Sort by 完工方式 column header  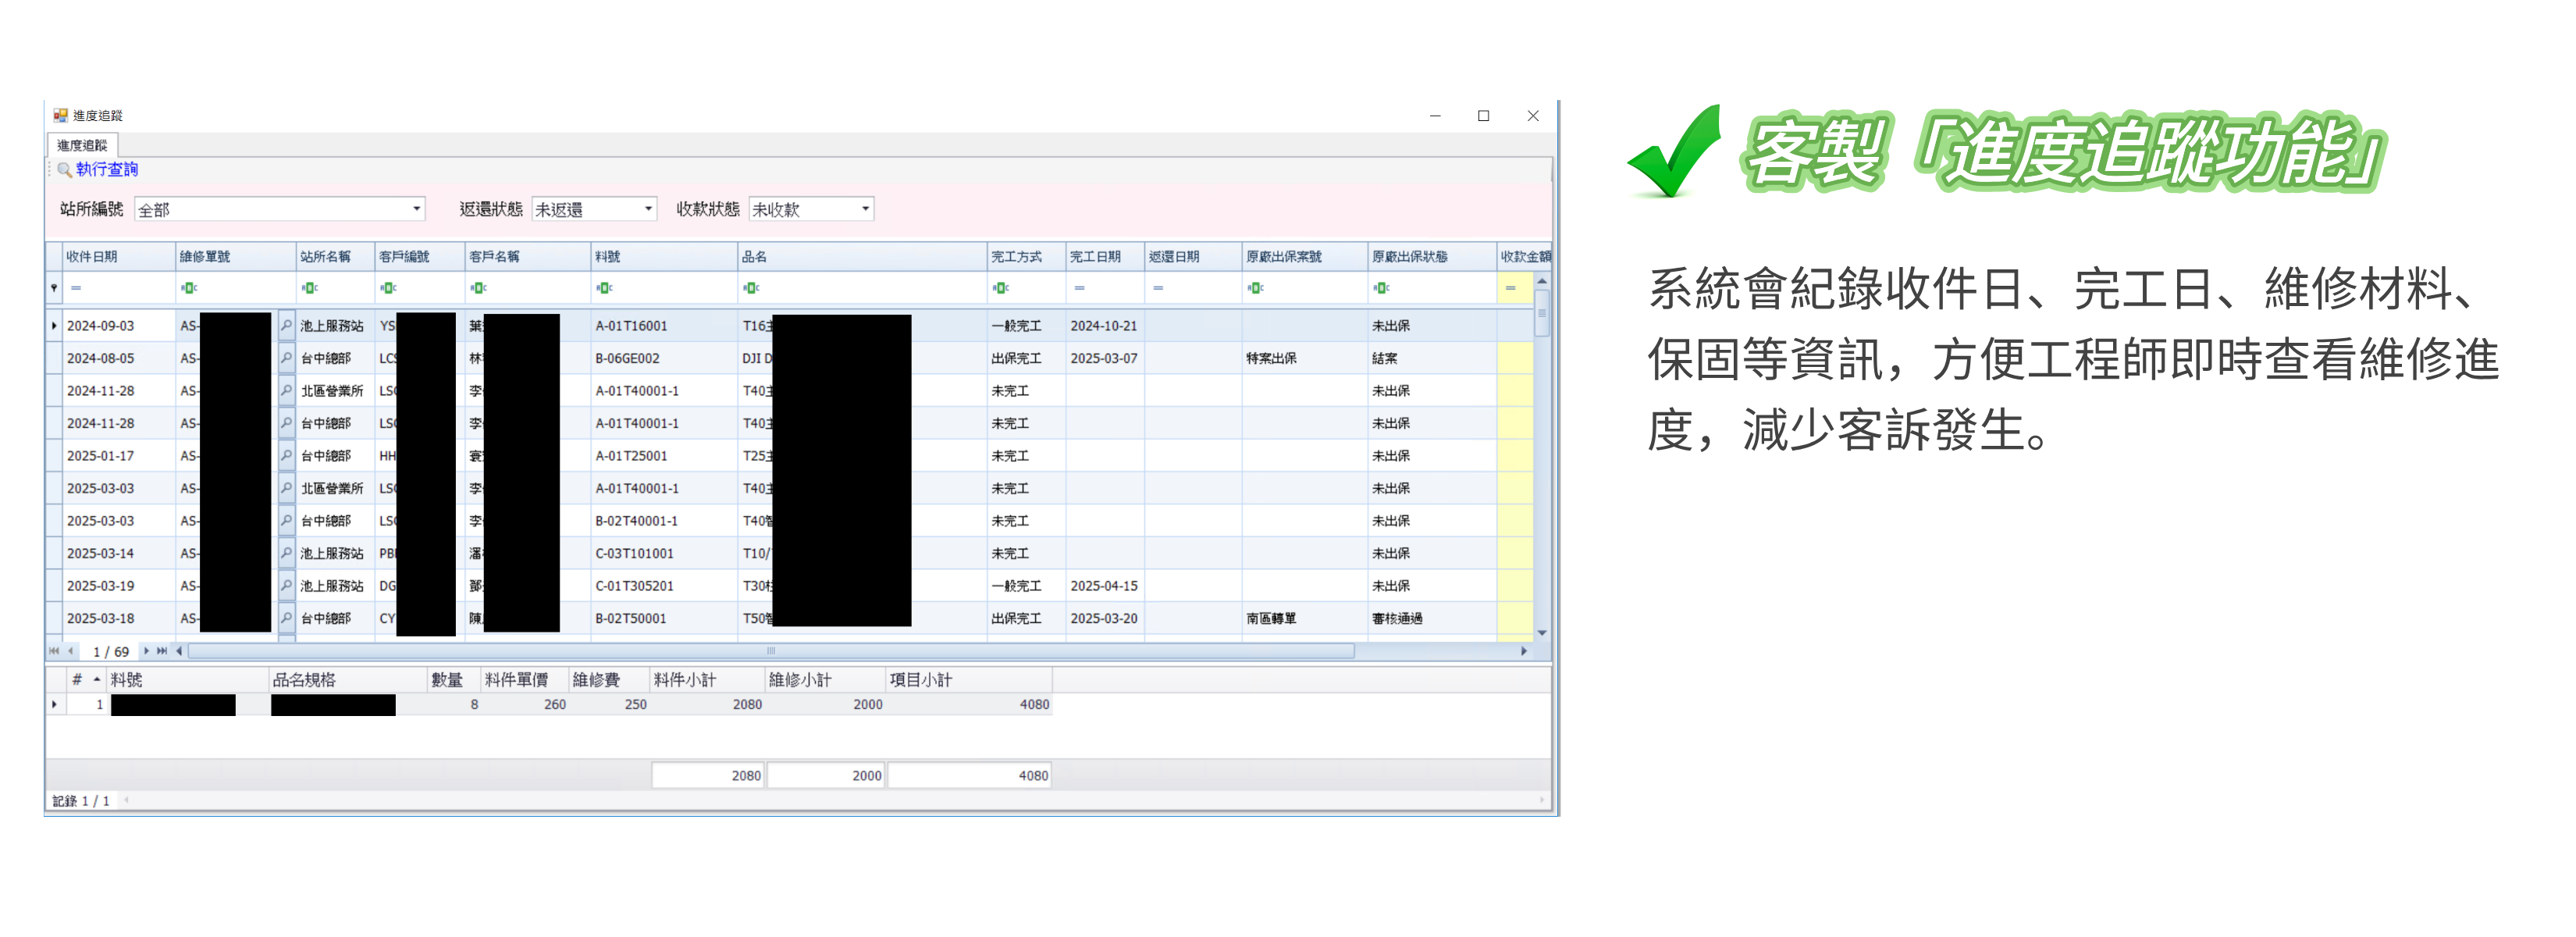click(1026, 257)
